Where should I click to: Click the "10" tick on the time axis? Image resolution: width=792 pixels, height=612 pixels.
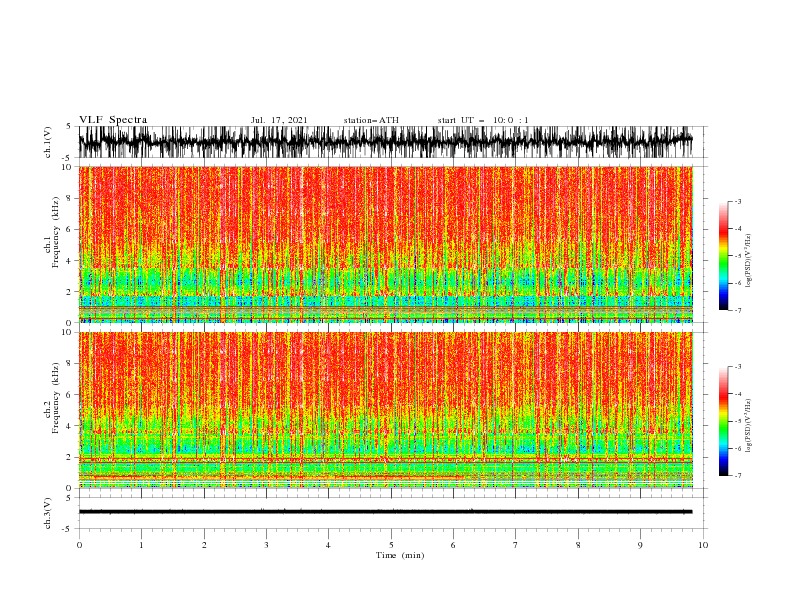pos(703,545)
